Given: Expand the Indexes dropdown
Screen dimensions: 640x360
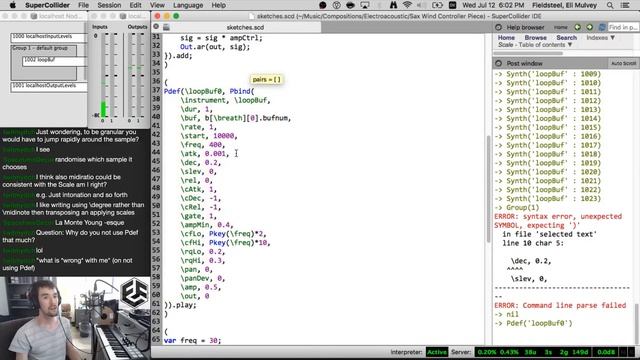Looking at the screenshot, I should tap(600, 38).
